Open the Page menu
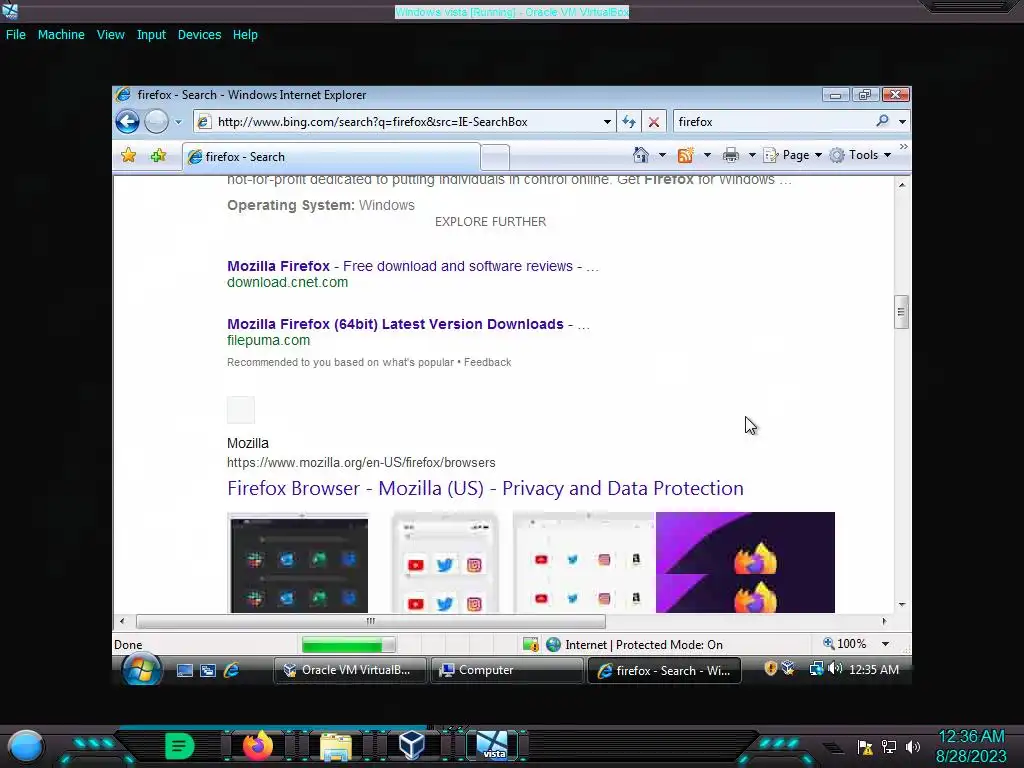Viewport: 1024px width, 768px height. pos(792,155)
